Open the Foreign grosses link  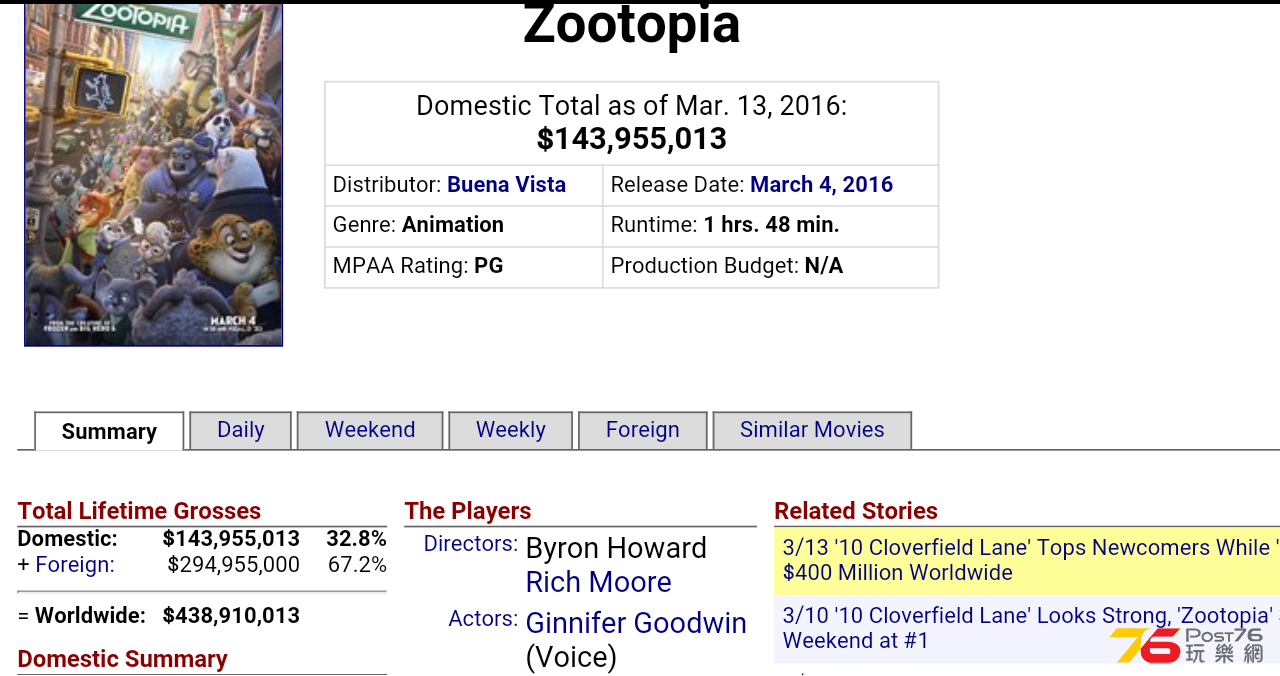coord(75,565)
